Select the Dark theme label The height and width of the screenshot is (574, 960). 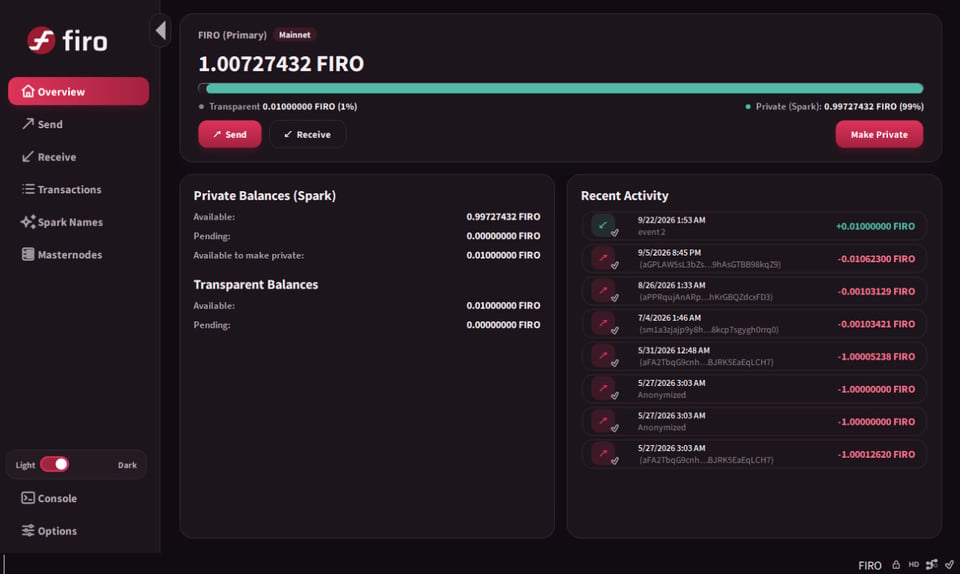pyautogui.click(x=127, y=465)
